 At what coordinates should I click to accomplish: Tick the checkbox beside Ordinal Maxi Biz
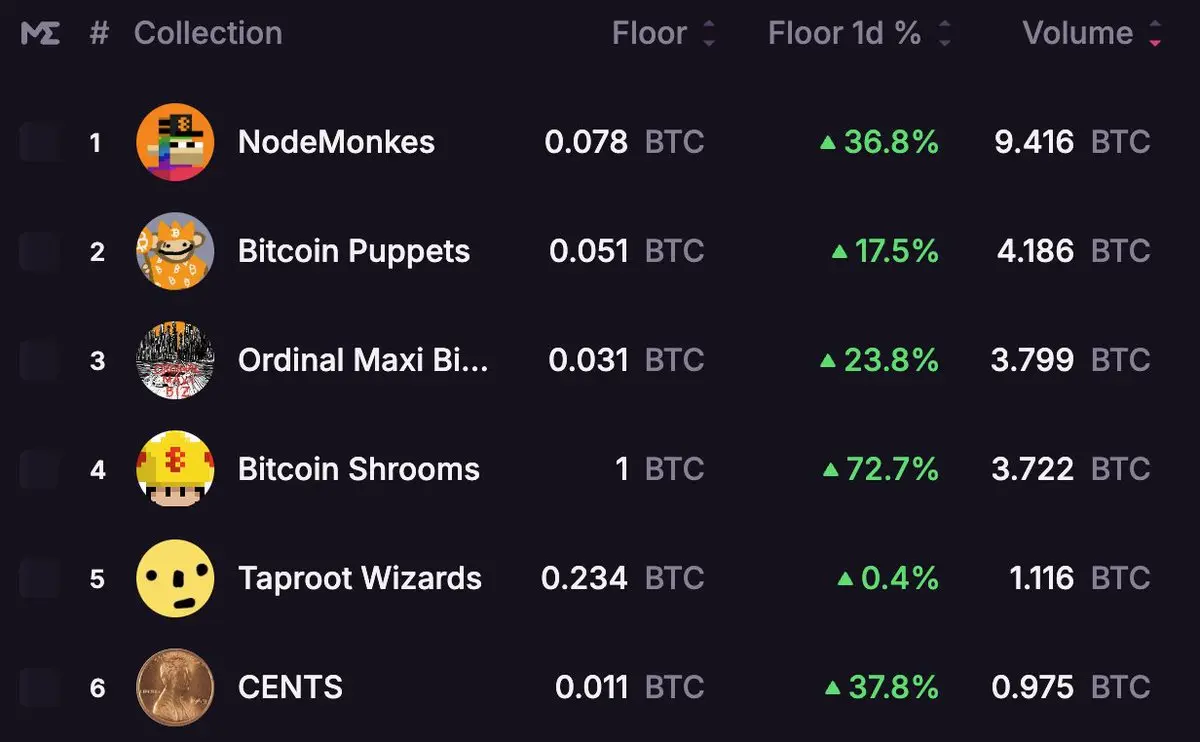(40, 360)
